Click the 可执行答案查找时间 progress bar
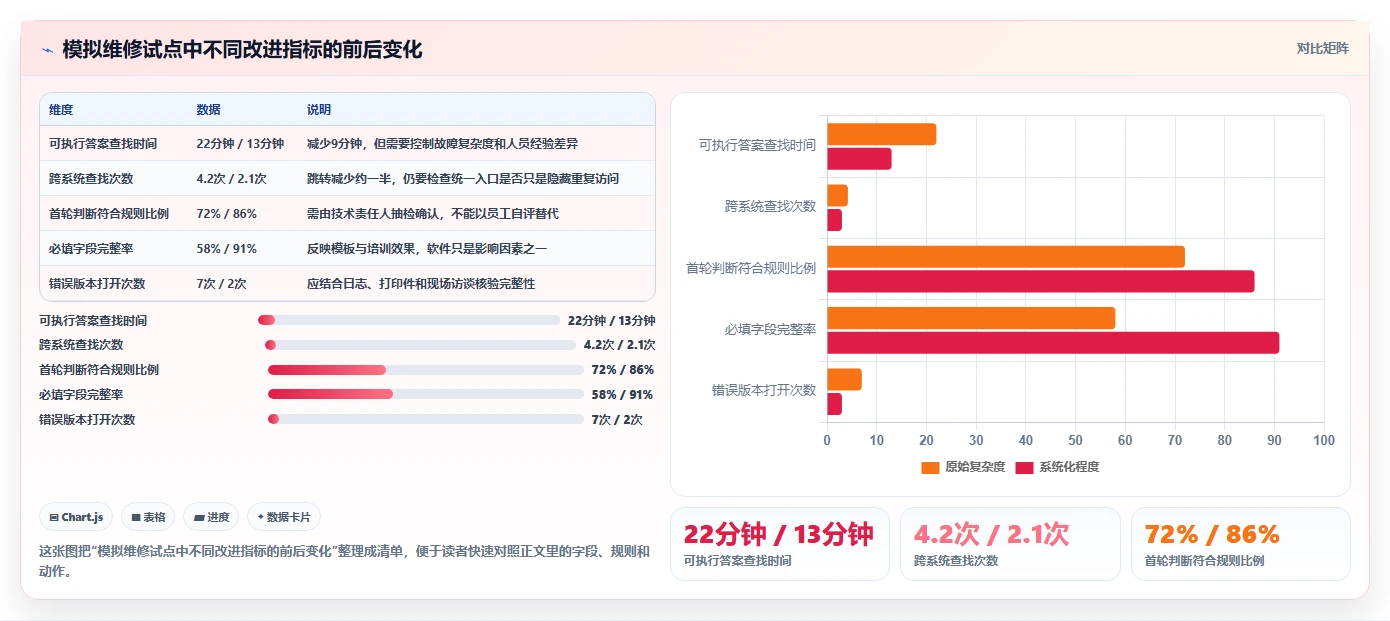 click(409, 320)
